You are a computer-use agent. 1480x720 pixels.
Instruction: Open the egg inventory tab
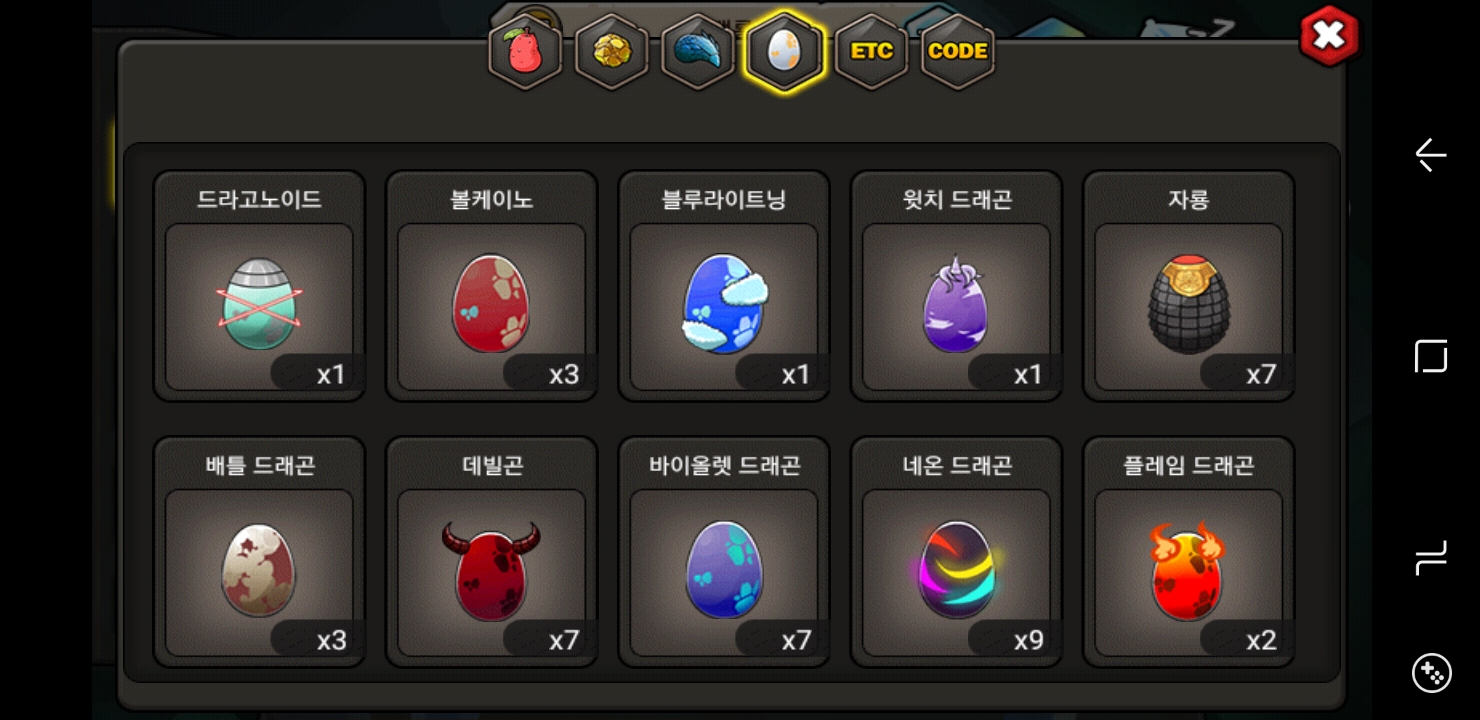coord(784,52)
